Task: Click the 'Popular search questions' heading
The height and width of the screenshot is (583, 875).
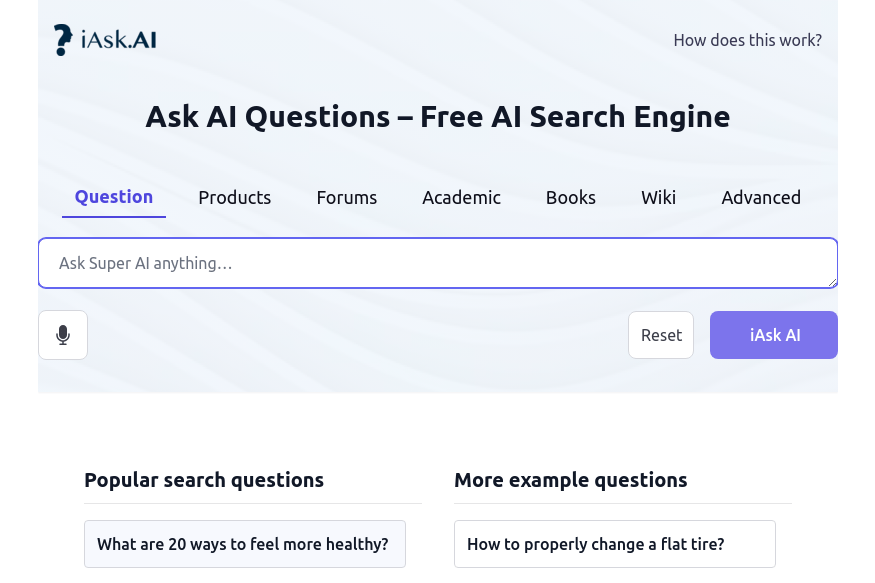Action: tap(204, 480)
